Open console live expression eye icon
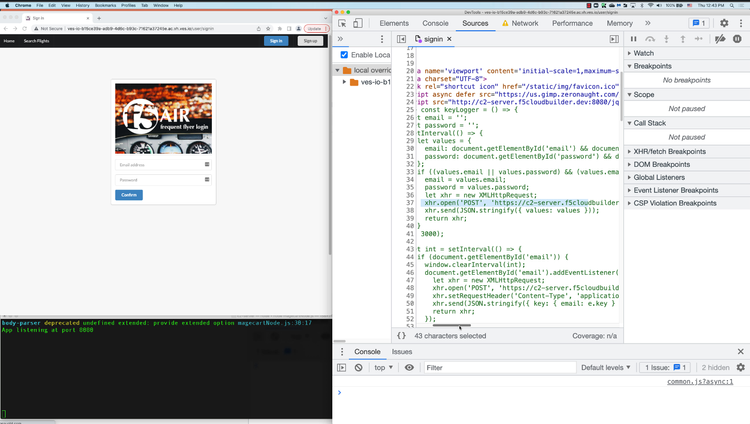 point(409,368)
